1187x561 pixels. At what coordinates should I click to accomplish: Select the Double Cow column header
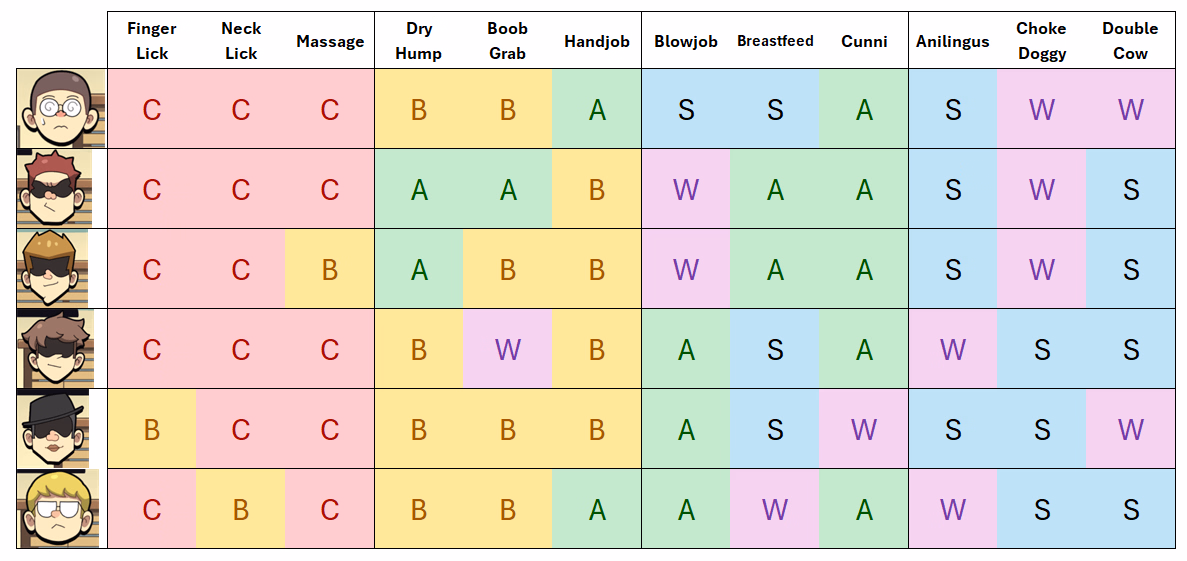[x=1131, y=41]
